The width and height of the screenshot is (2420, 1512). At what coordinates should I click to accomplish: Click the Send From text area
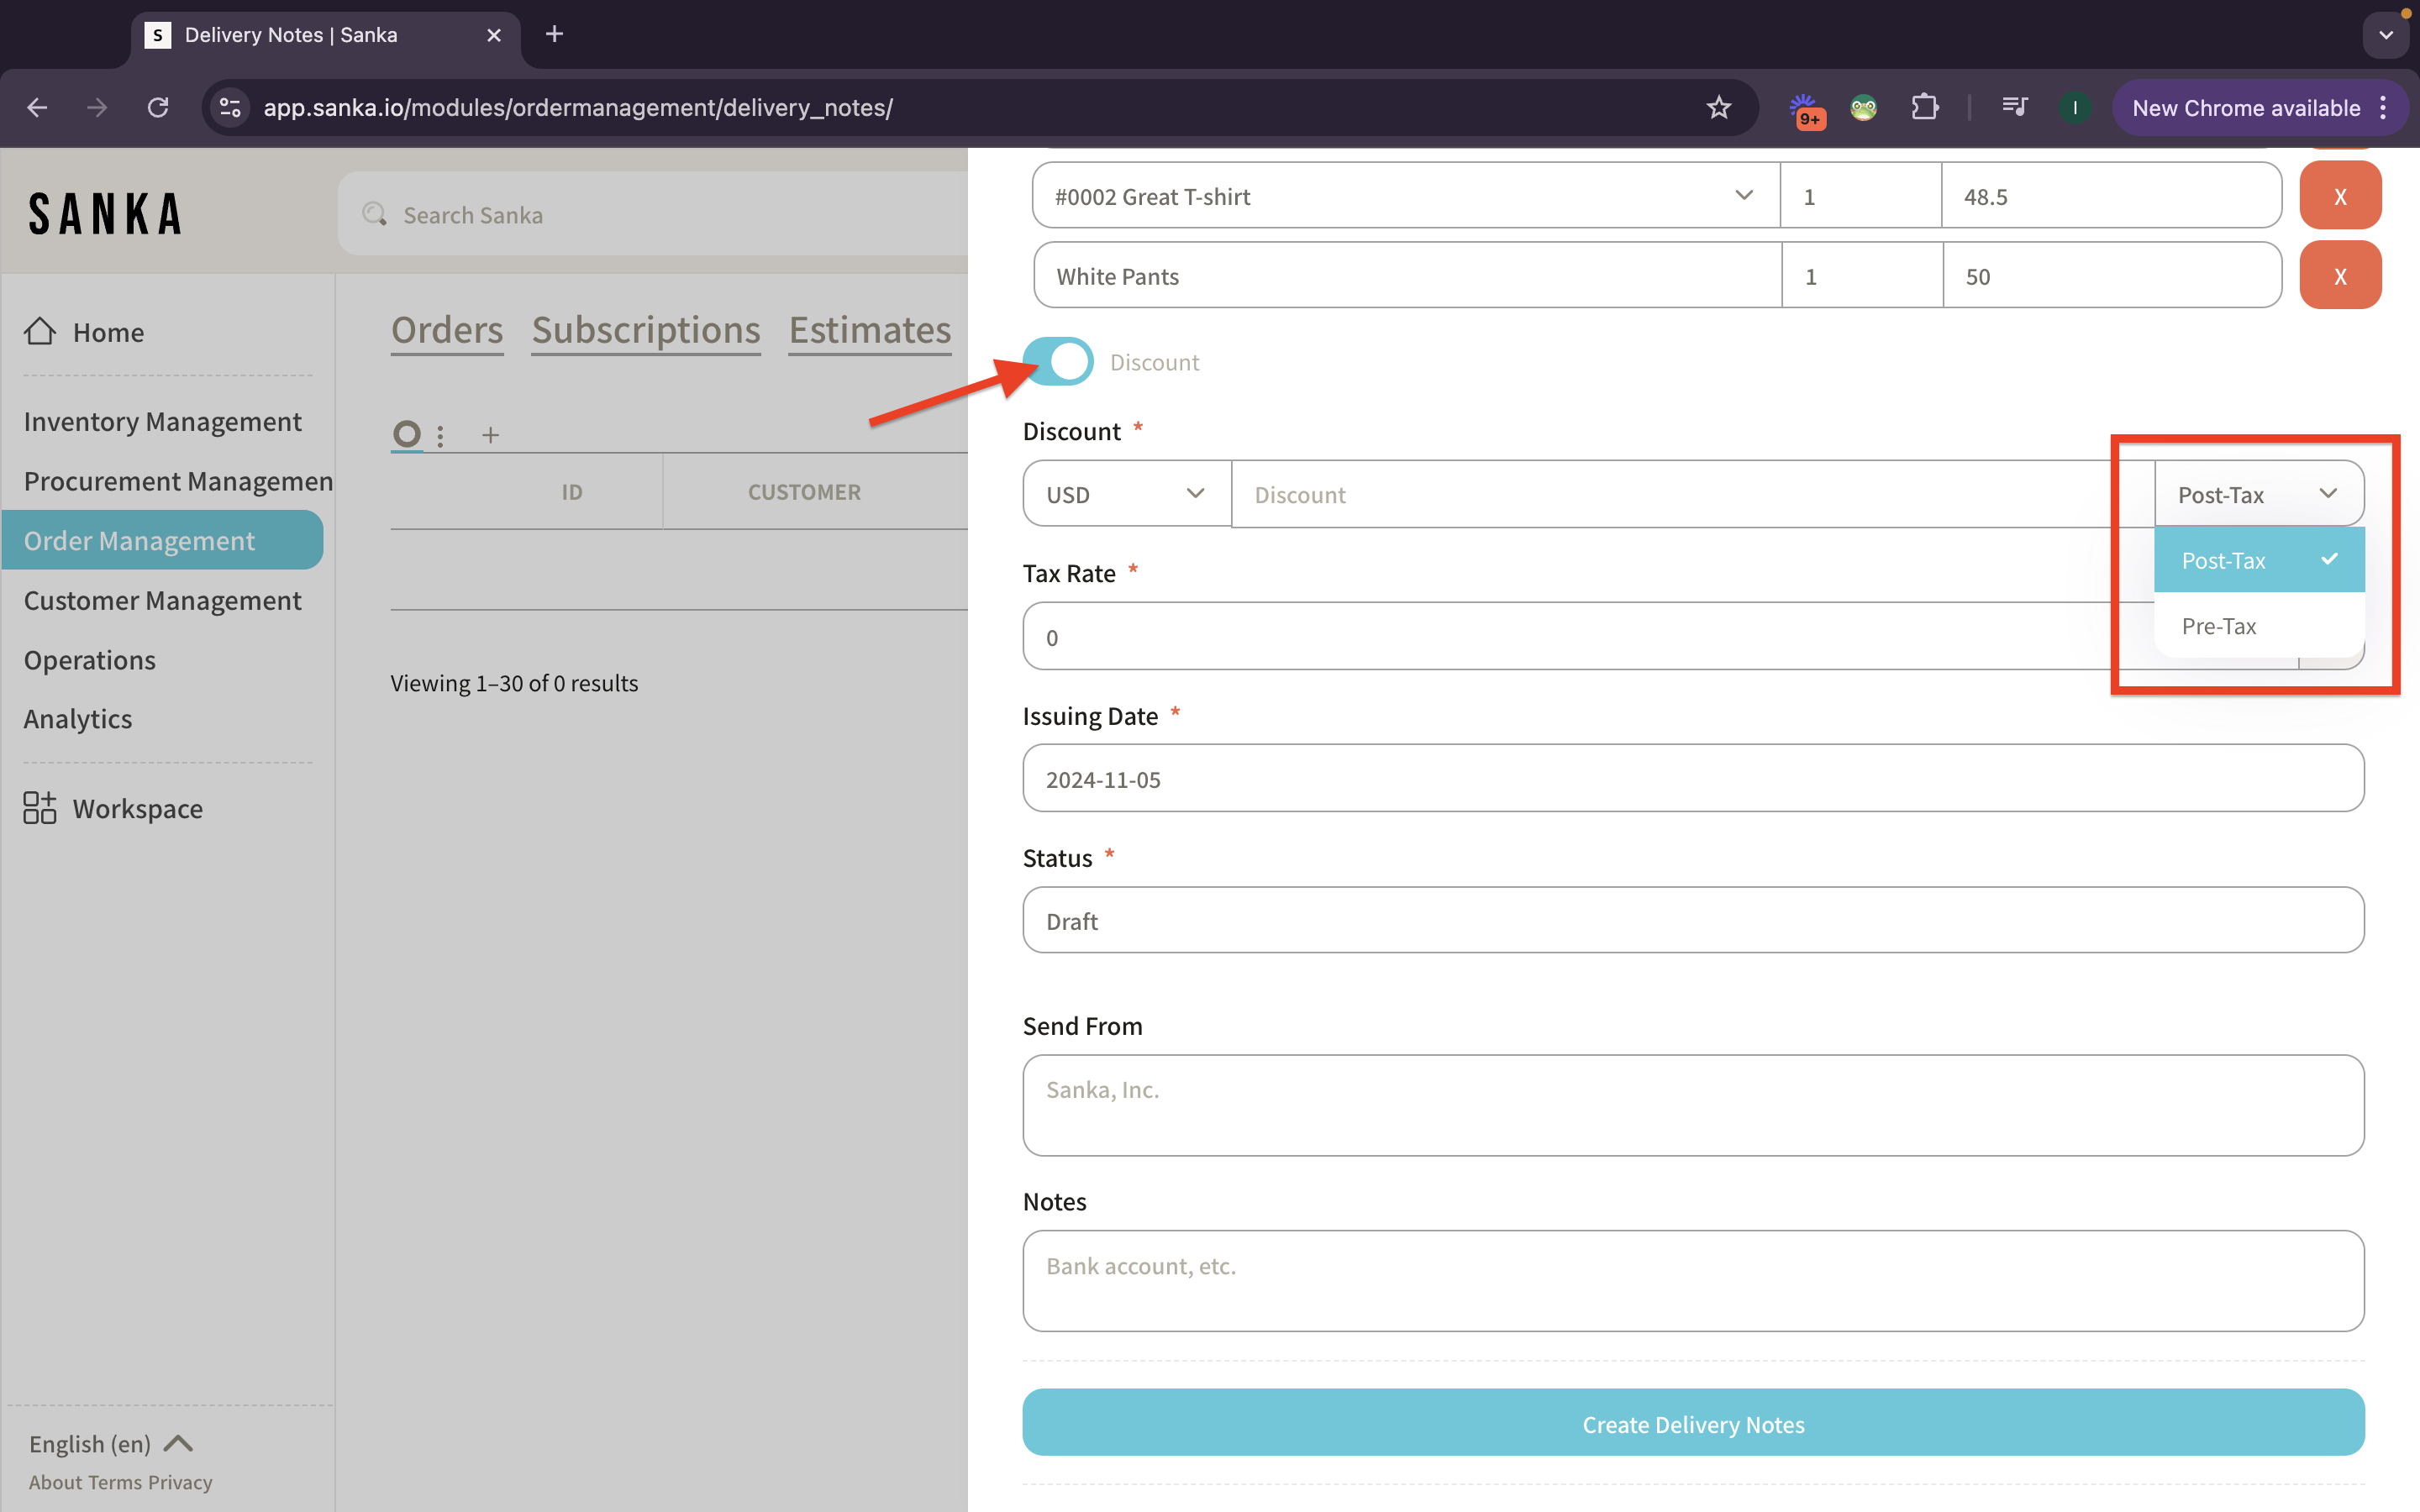(x=1693, y=1105)
